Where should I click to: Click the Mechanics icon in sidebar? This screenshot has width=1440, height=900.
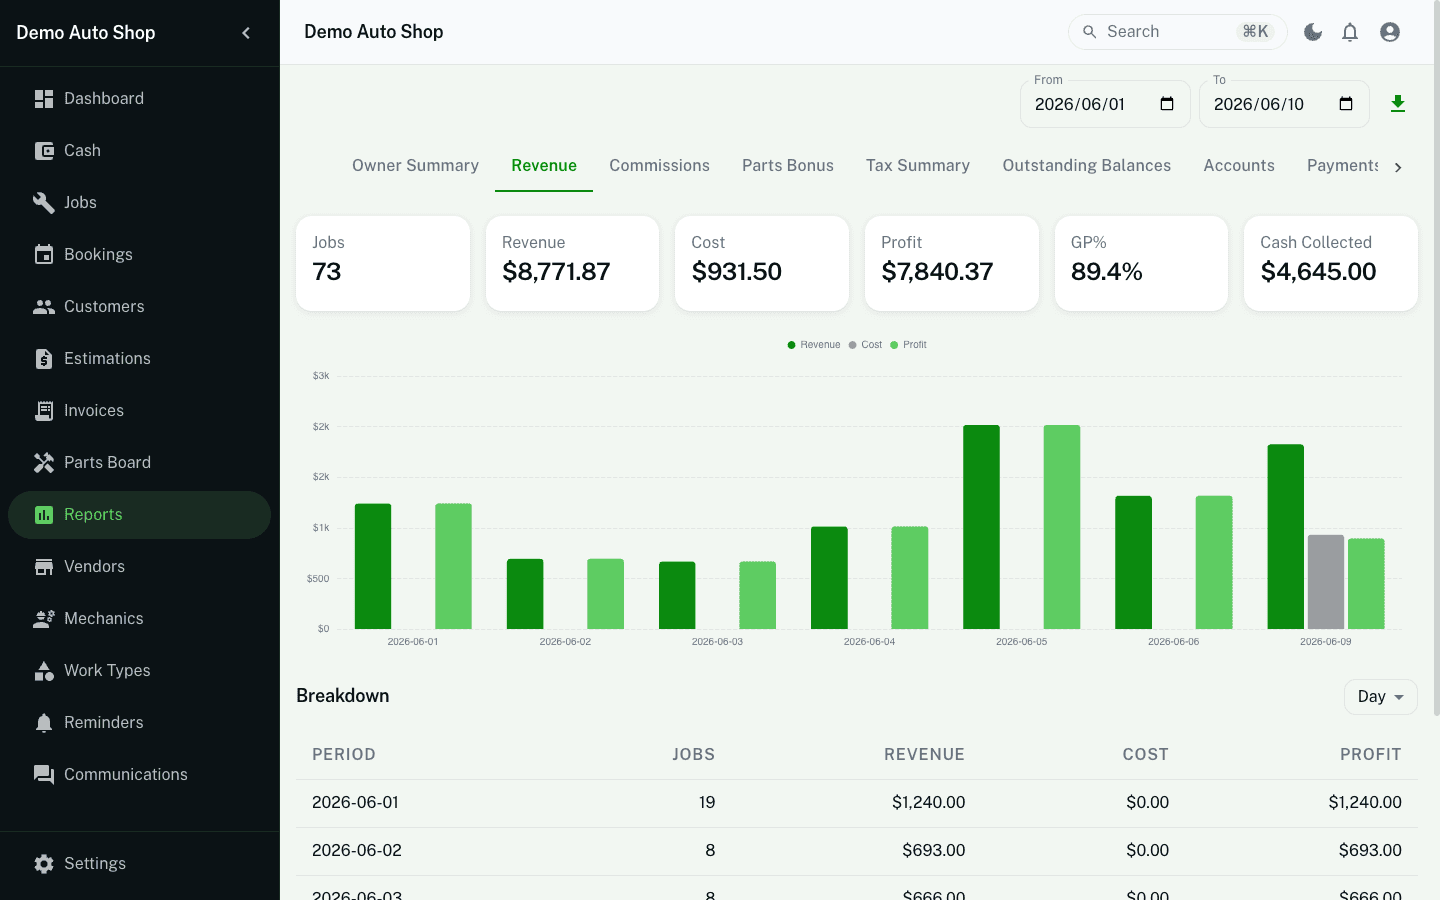coord(44,619)
